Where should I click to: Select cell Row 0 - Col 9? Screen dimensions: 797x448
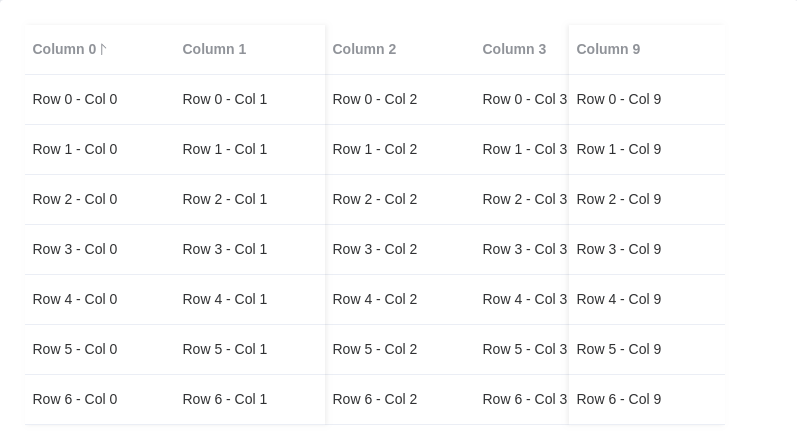[619, 99]
